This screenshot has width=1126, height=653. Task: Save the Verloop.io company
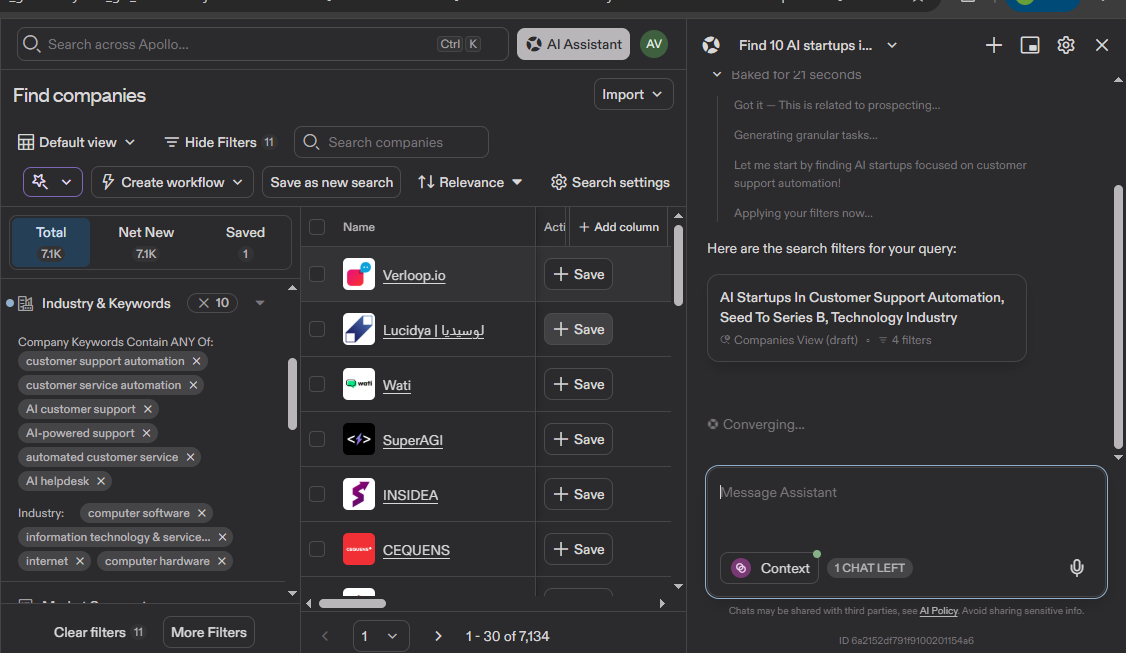(x=578, y=274)
